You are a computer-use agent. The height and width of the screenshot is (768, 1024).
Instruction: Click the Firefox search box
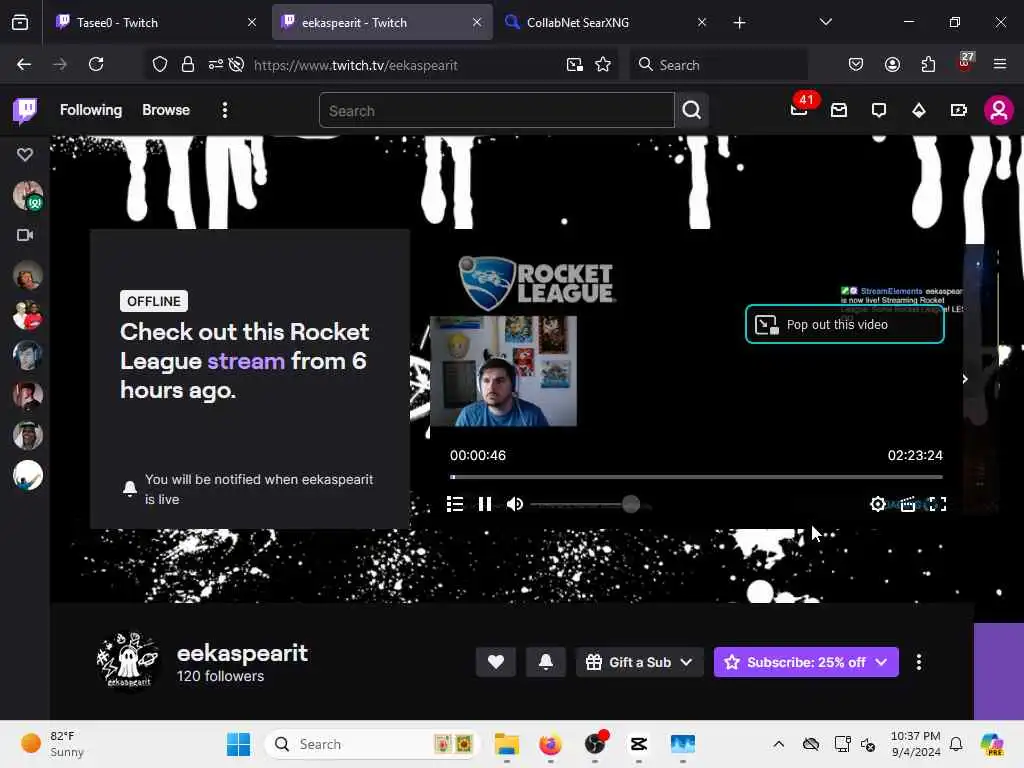click(718, 64)
